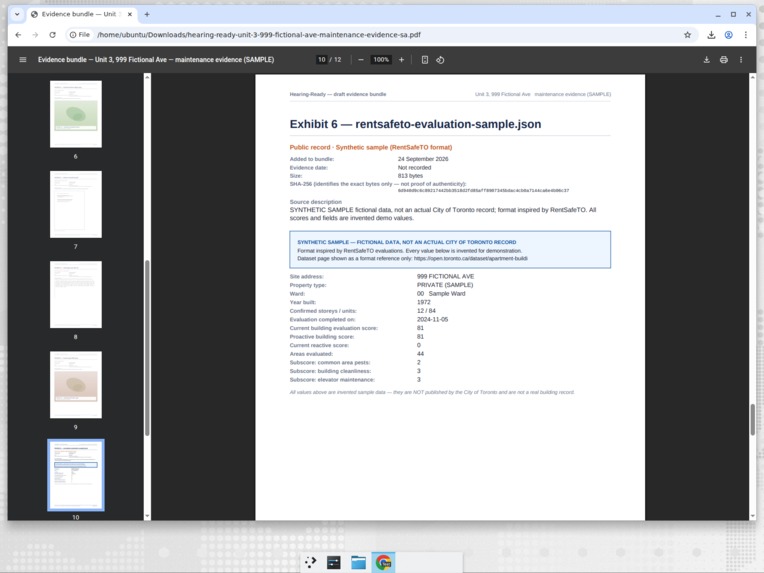The width and height of the screenshot is (764, 573).
Task: Bookmark this page with star icon
Action: [x=688, y=35]
